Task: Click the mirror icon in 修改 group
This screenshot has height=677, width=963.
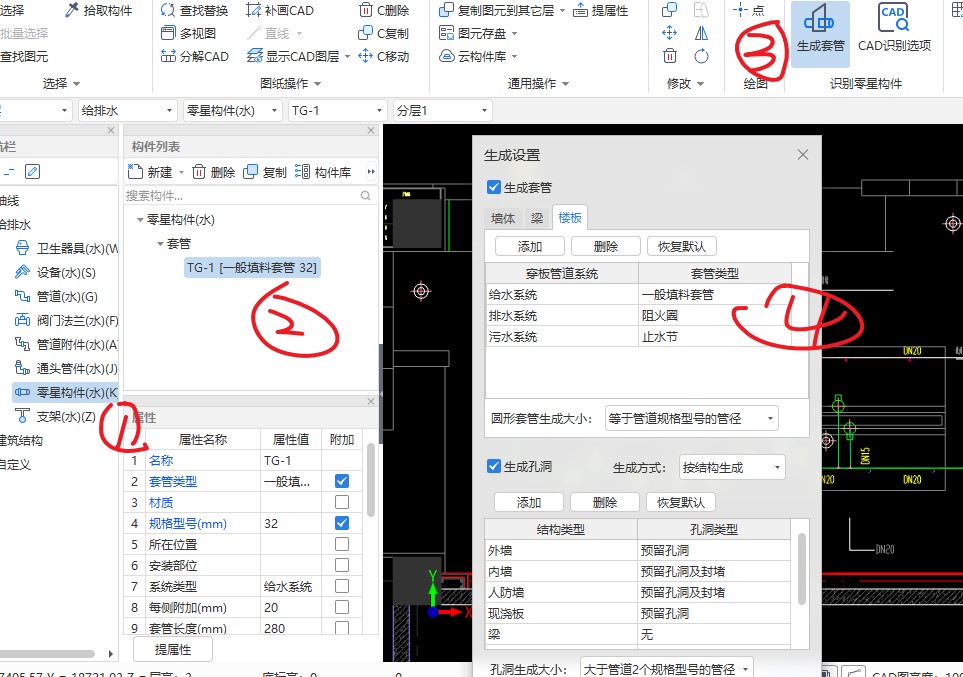Action: pos(701,33)
